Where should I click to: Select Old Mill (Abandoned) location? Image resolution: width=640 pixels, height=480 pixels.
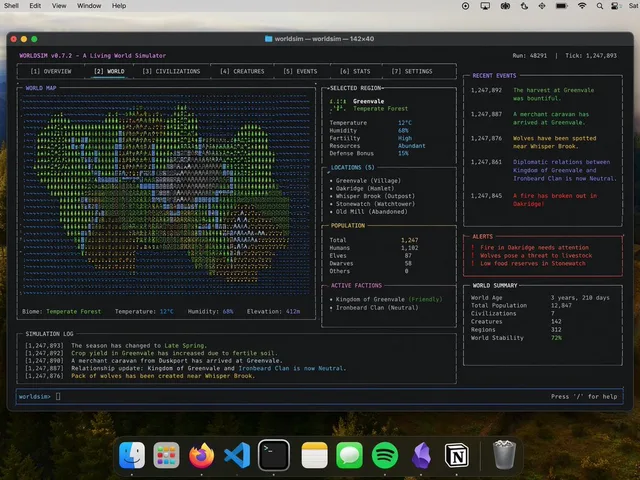click(x=371, y=211)
